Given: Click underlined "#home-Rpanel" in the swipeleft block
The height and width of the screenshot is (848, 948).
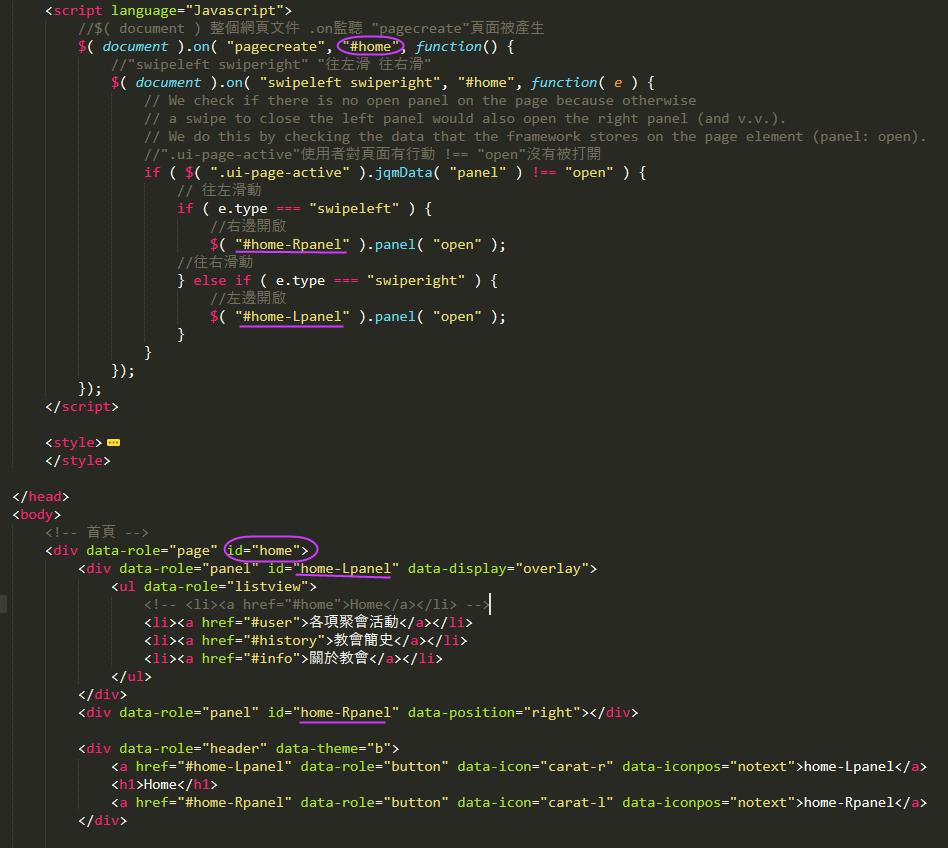Looking at the screenshot, I should [292, 244].
